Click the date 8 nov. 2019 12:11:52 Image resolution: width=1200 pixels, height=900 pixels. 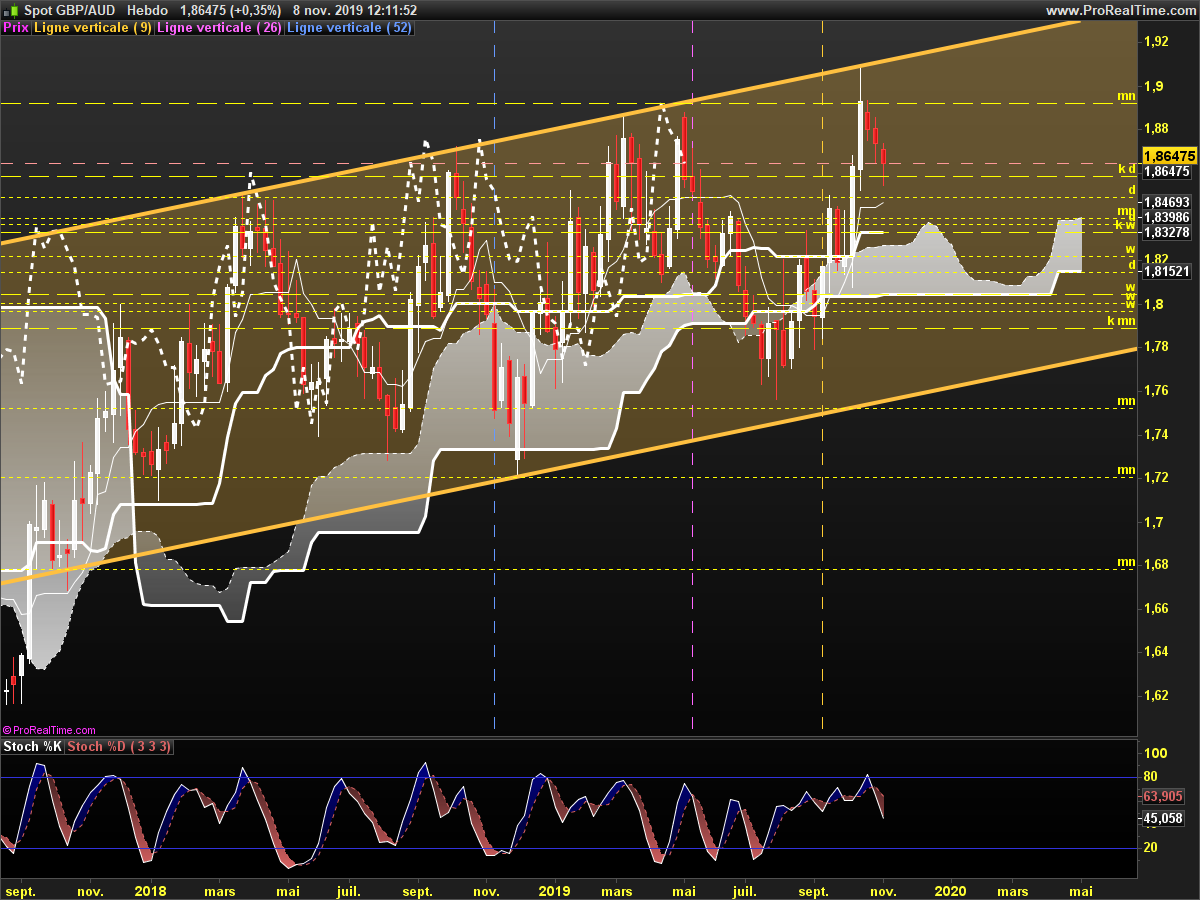(x=355, y=10)
